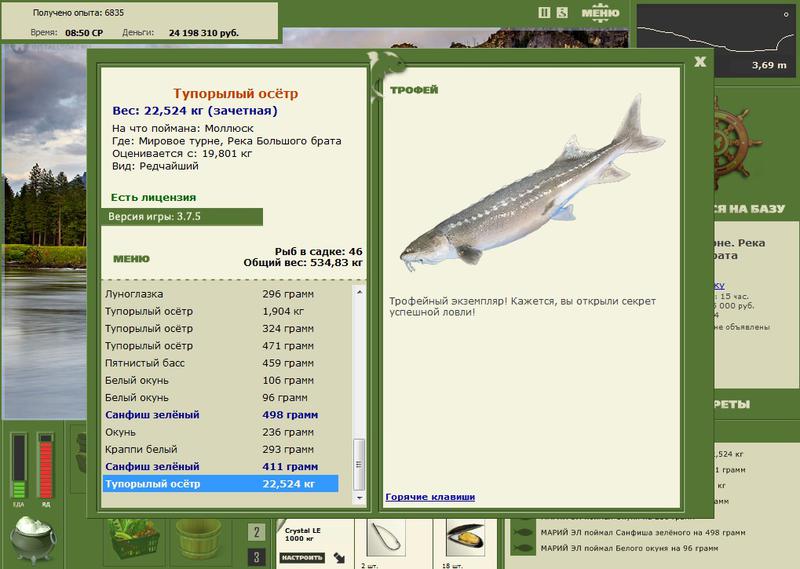Screen dimensions: 800x569
Task: Open the Горячие клавиши link
Action: [430, 497]
